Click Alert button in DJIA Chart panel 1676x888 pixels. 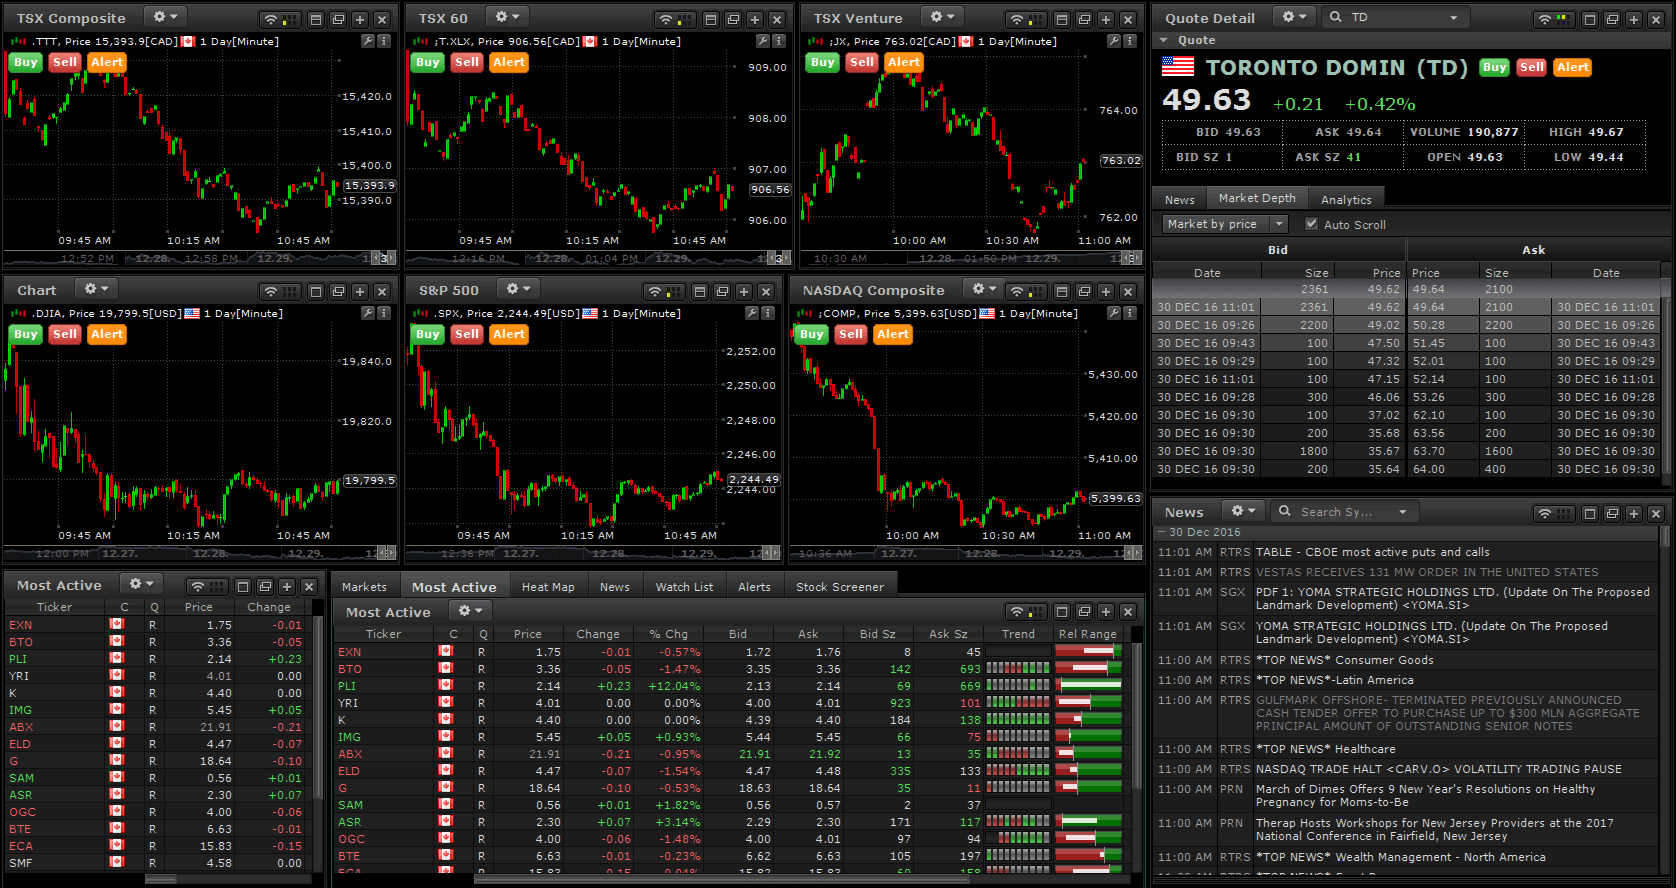pyautogui.click(x=107, y=334)
